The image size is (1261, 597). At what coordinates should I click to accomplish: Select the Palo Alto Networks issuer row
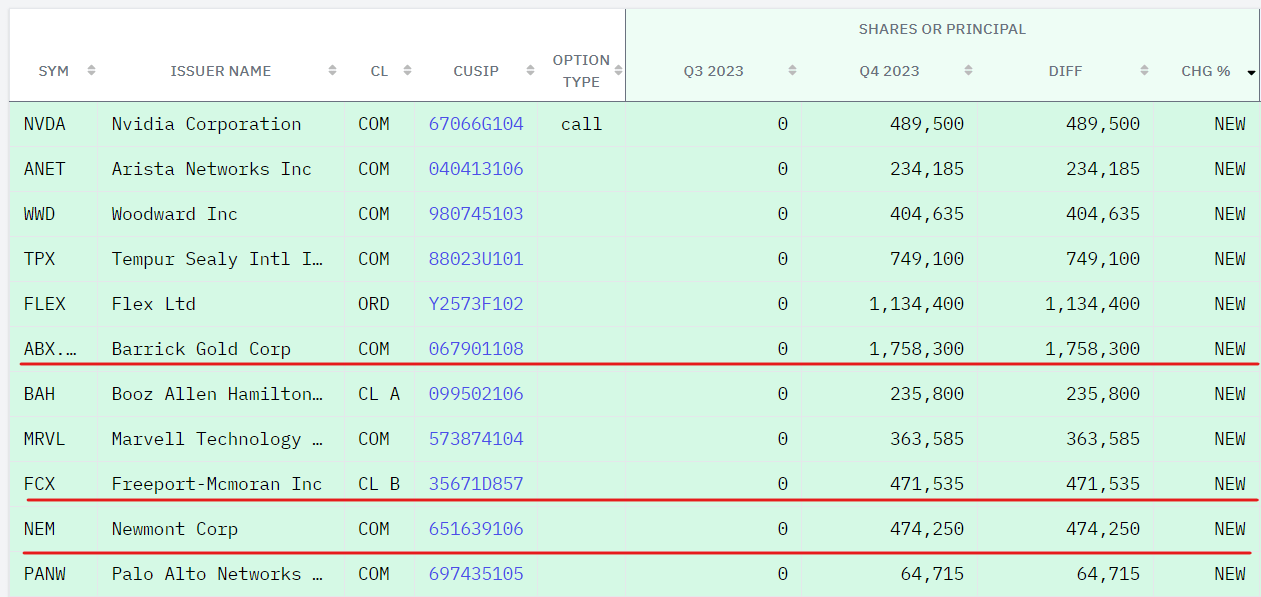tap(218, 574)
